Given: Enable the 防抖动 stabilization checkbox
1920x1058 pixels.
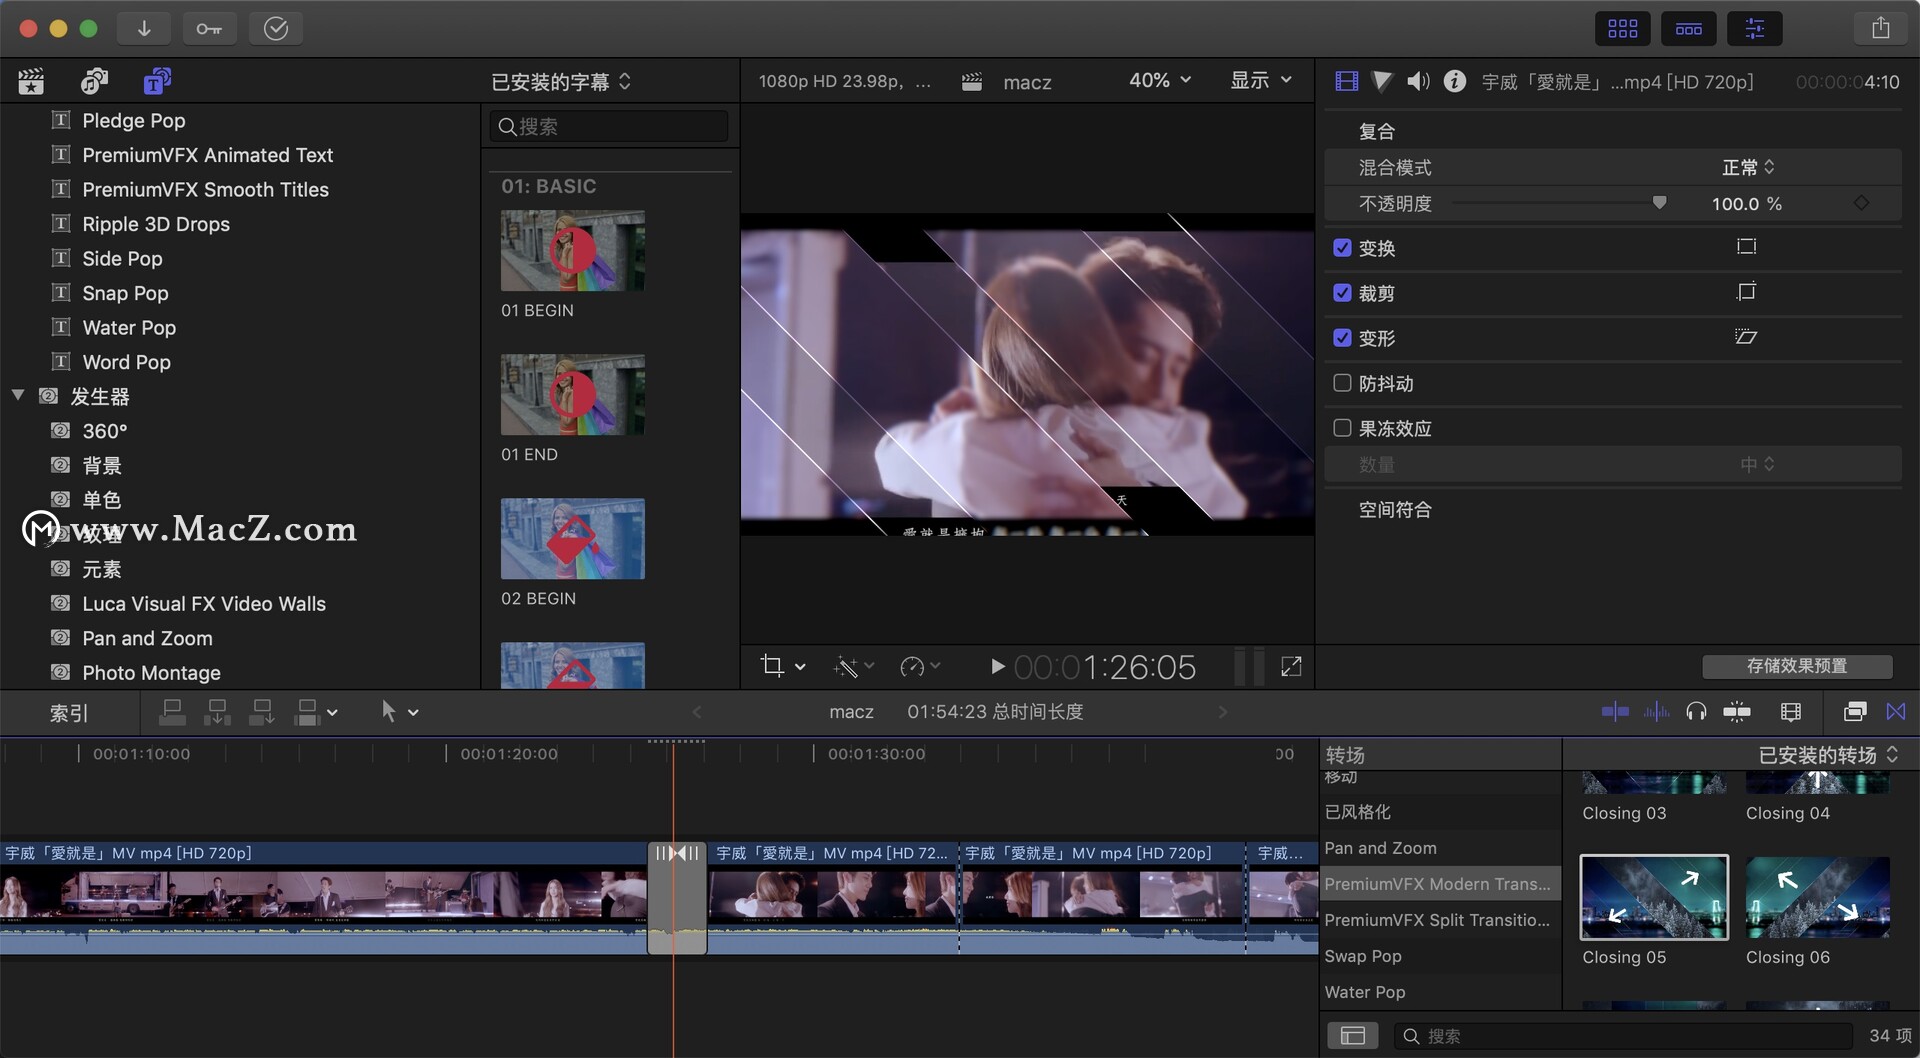Looking at the screenshot, I should point(1342,383).
